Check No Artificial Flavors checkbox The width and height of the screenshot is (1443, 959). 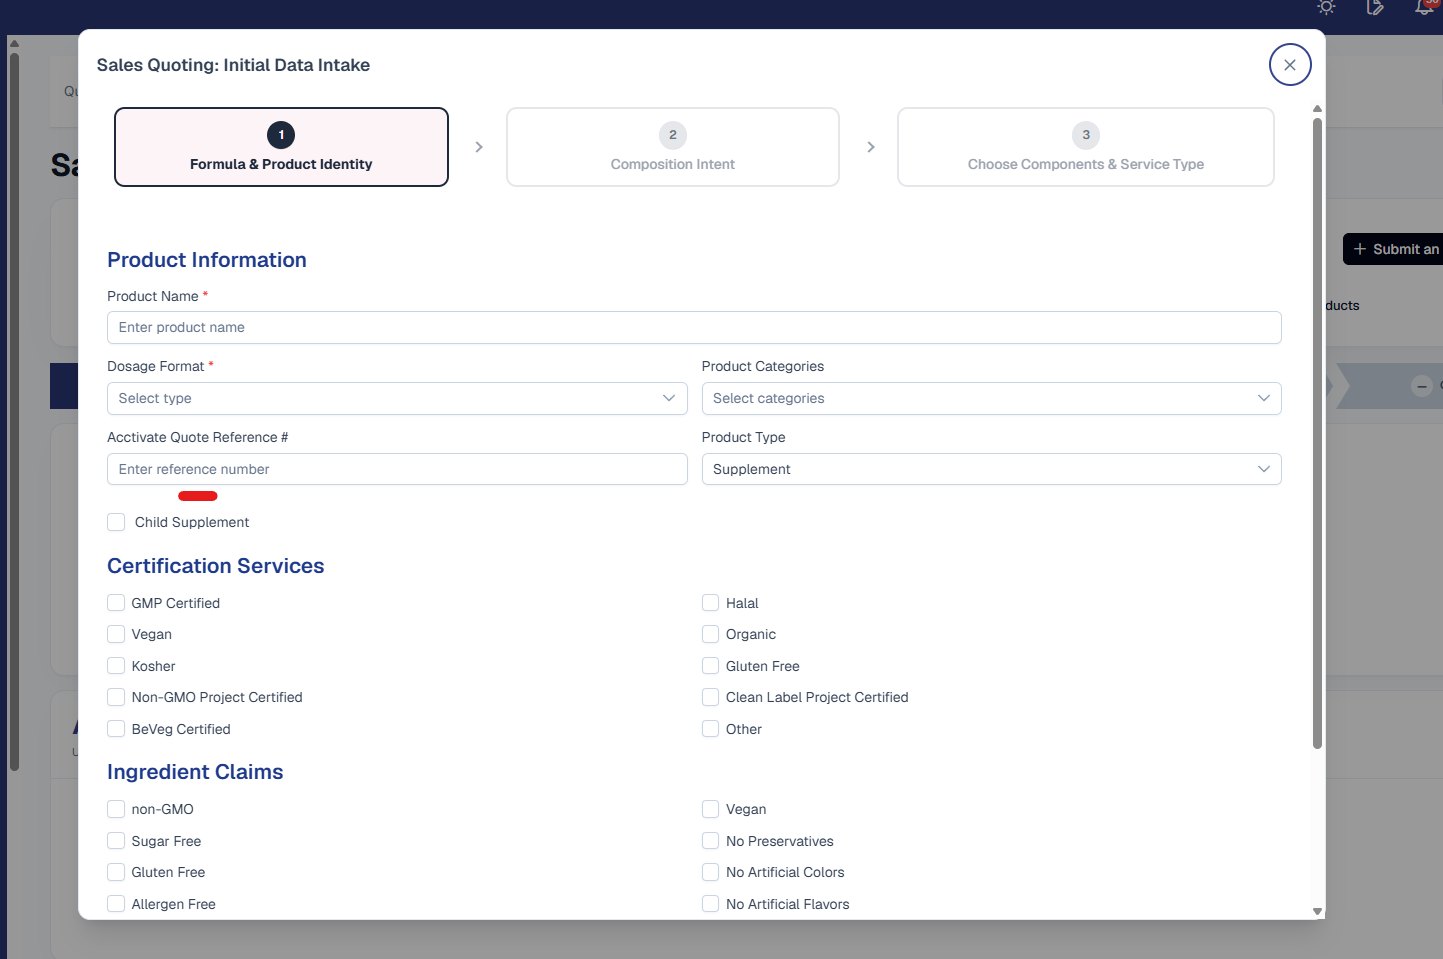(x=711, y=904)
